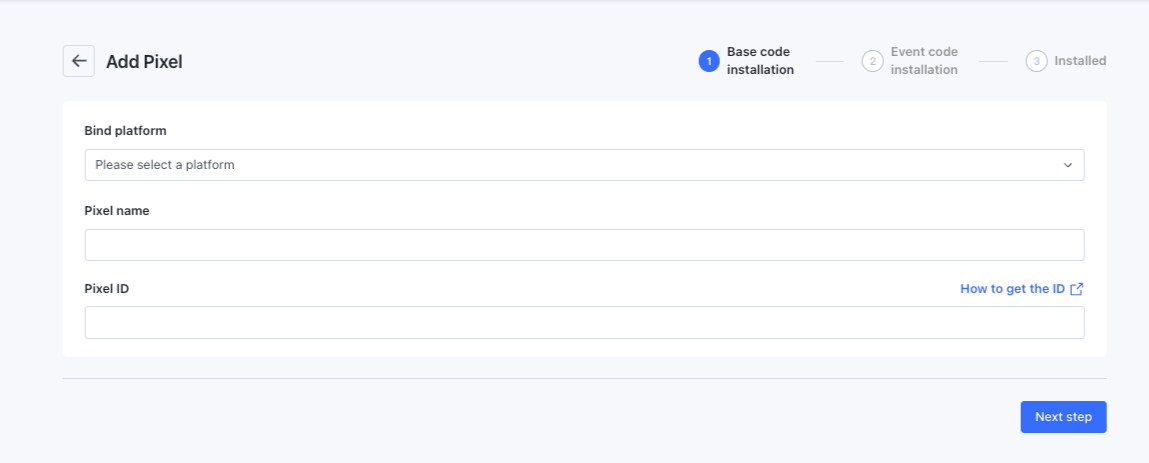Select the 'Event code installation' step label
The image size is (1149, 463).
[x=924, y=61]
